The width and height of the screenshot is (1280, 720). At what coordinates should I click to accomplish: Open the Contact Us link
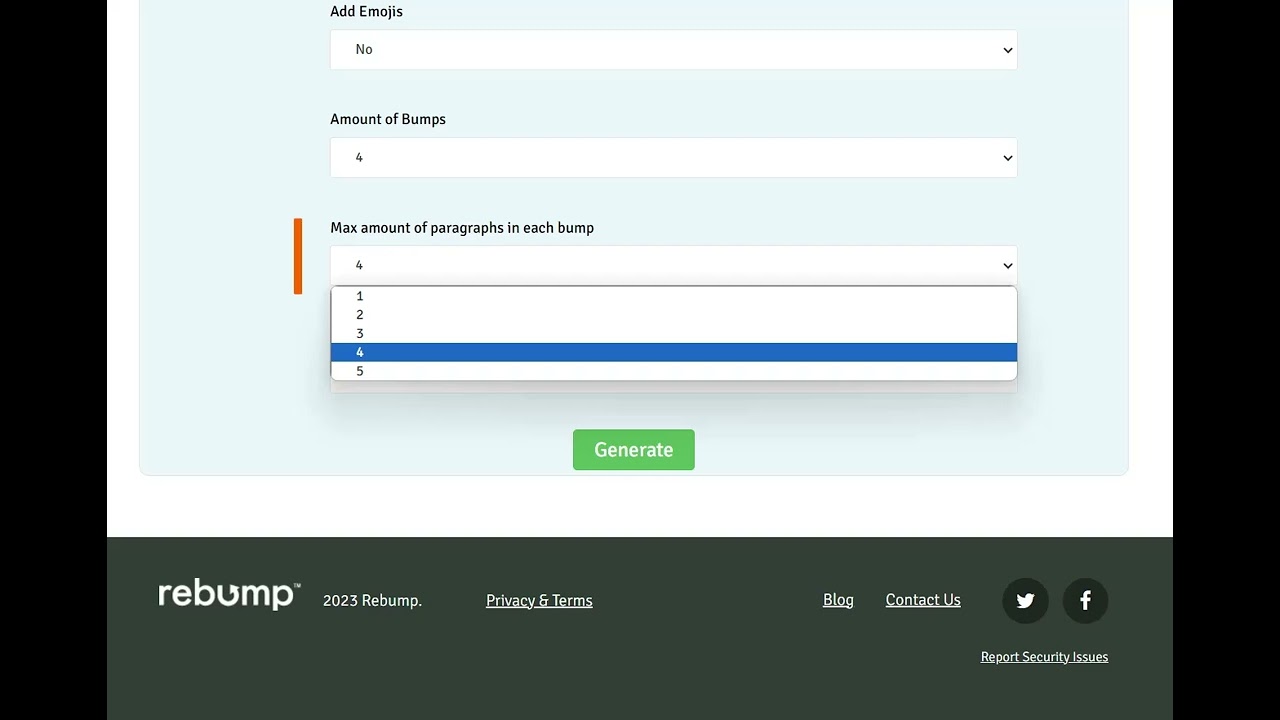click(x=923, y=600)
